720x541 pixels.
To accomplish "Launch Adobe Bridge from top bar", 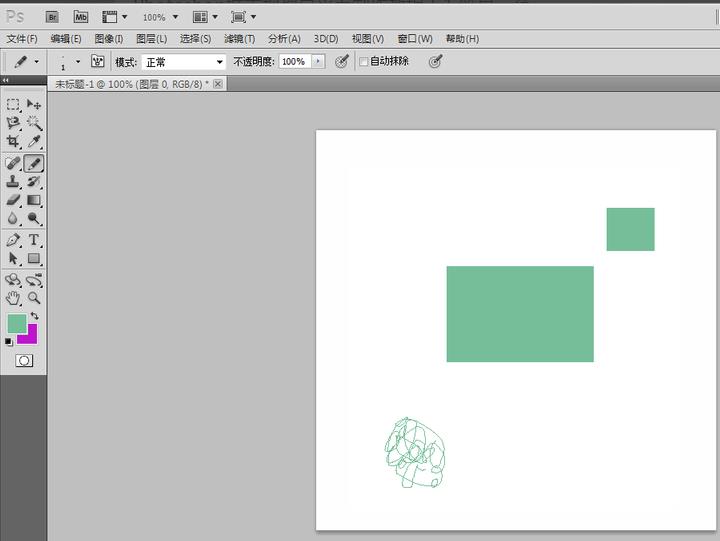I will (53, 17).
